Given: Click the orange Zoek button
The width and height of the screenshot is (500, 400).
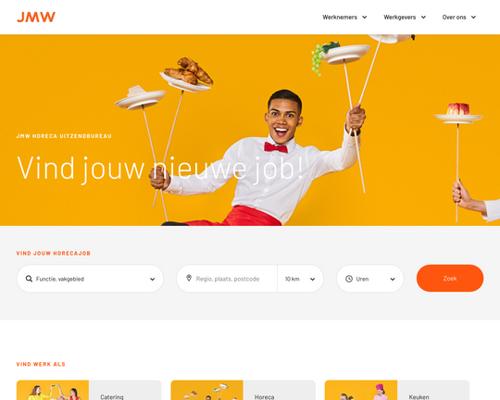Looking at the screenshot, I should pyautogui.click(x=450, y=278).
